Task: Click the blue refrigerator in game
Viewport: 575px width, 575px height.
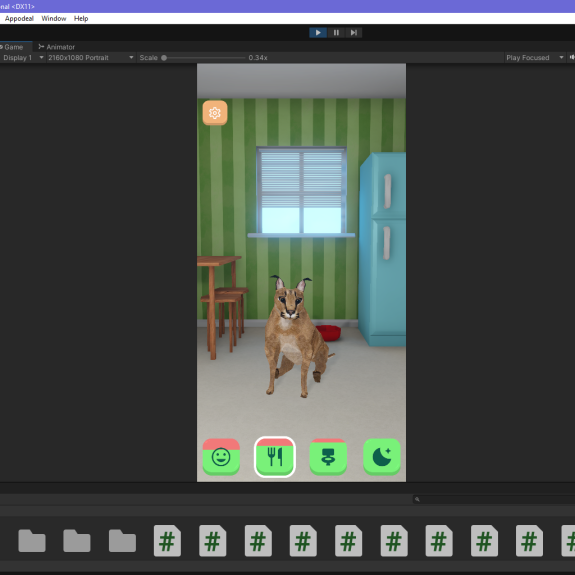Action: point(383,249)
